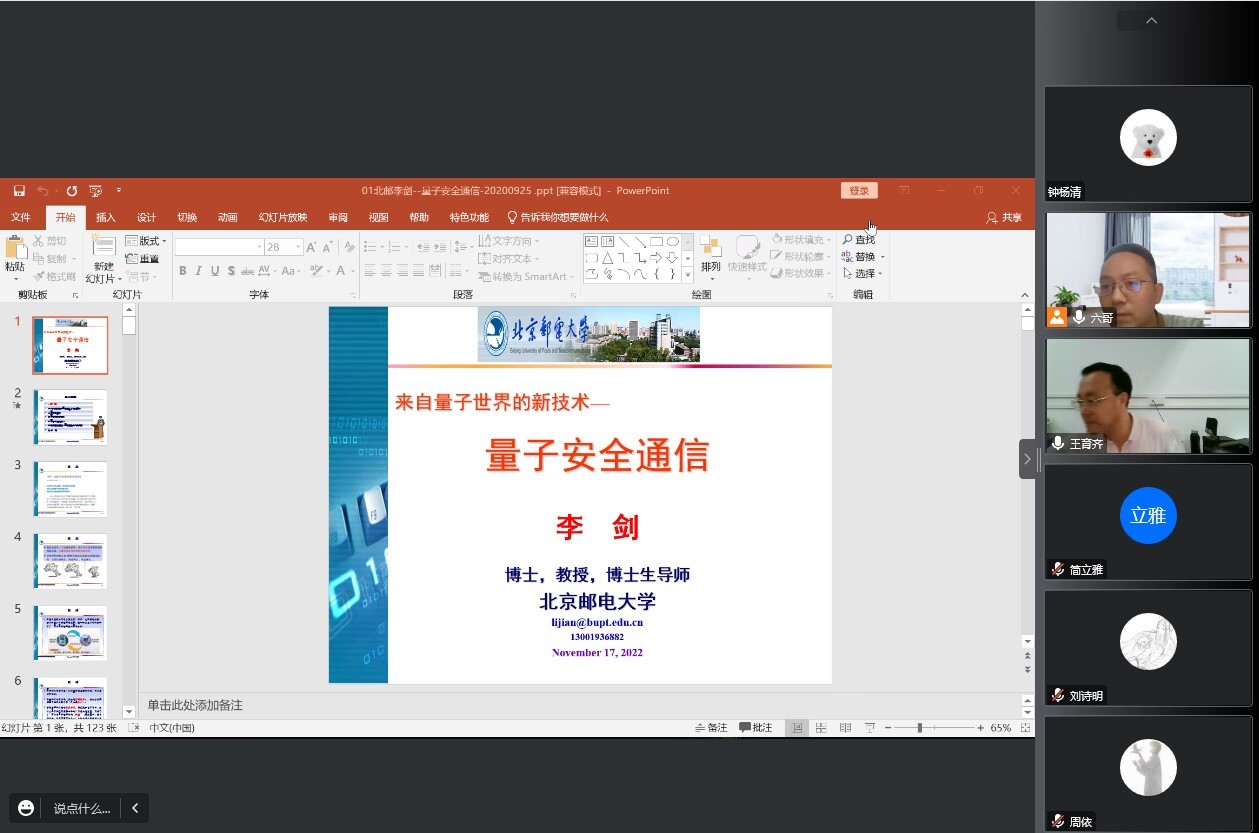Open the emoji reaction smiley icon
The height and width of the screenshot is (833, 1259).
coord(26,808)
